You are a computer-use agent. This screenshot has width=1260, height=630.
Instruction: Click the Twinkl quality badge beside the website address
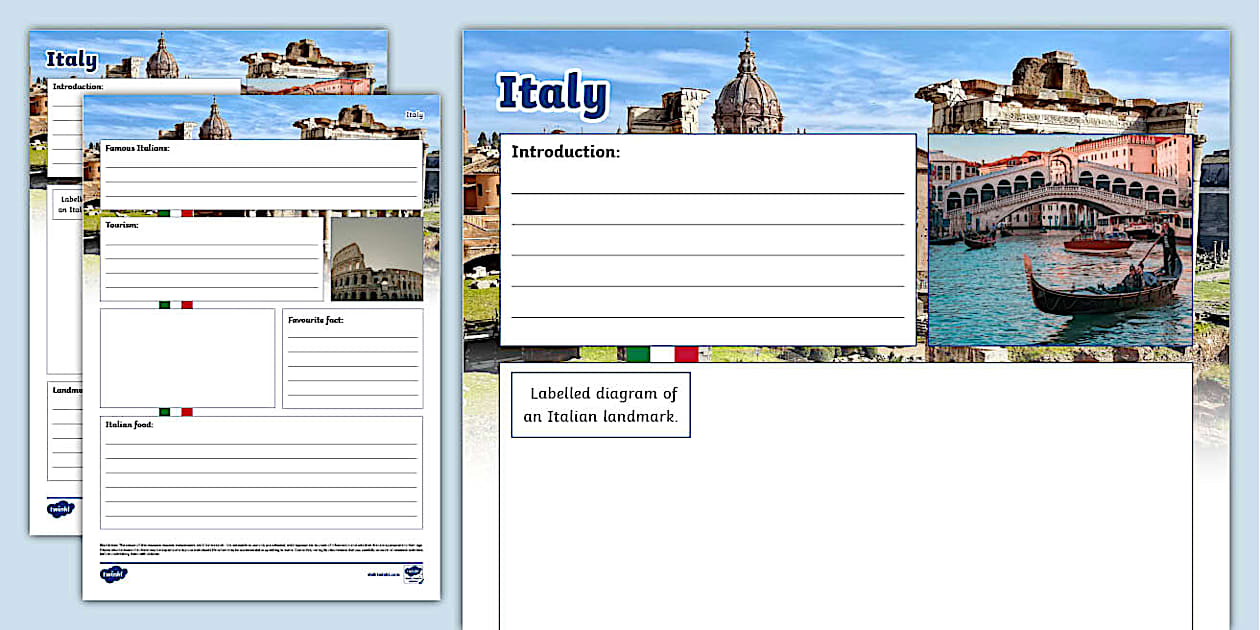click(x=413, y=574)
